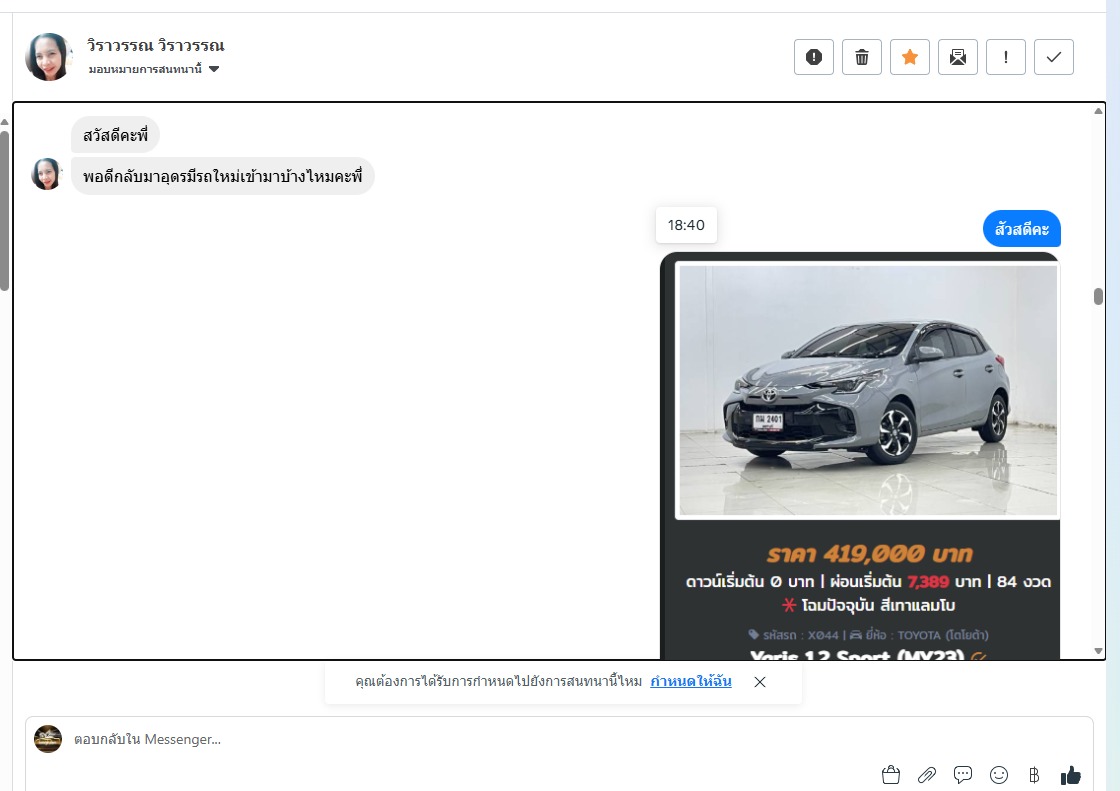The image size is (1120, 791).
Task: Attach a file with paperclip icon
Action: [x=927, y=775]
